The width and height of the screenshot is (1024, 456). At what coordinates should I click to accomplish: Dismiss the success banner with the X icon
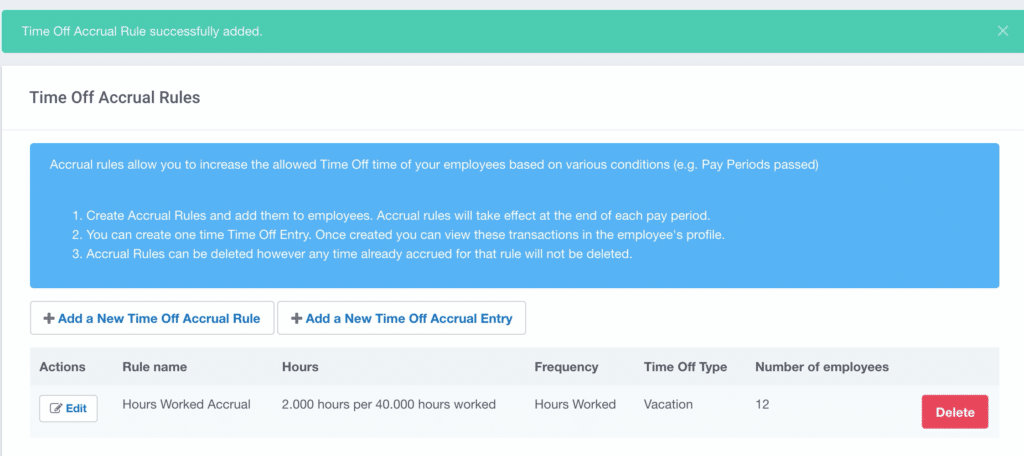coord(1002,31)
